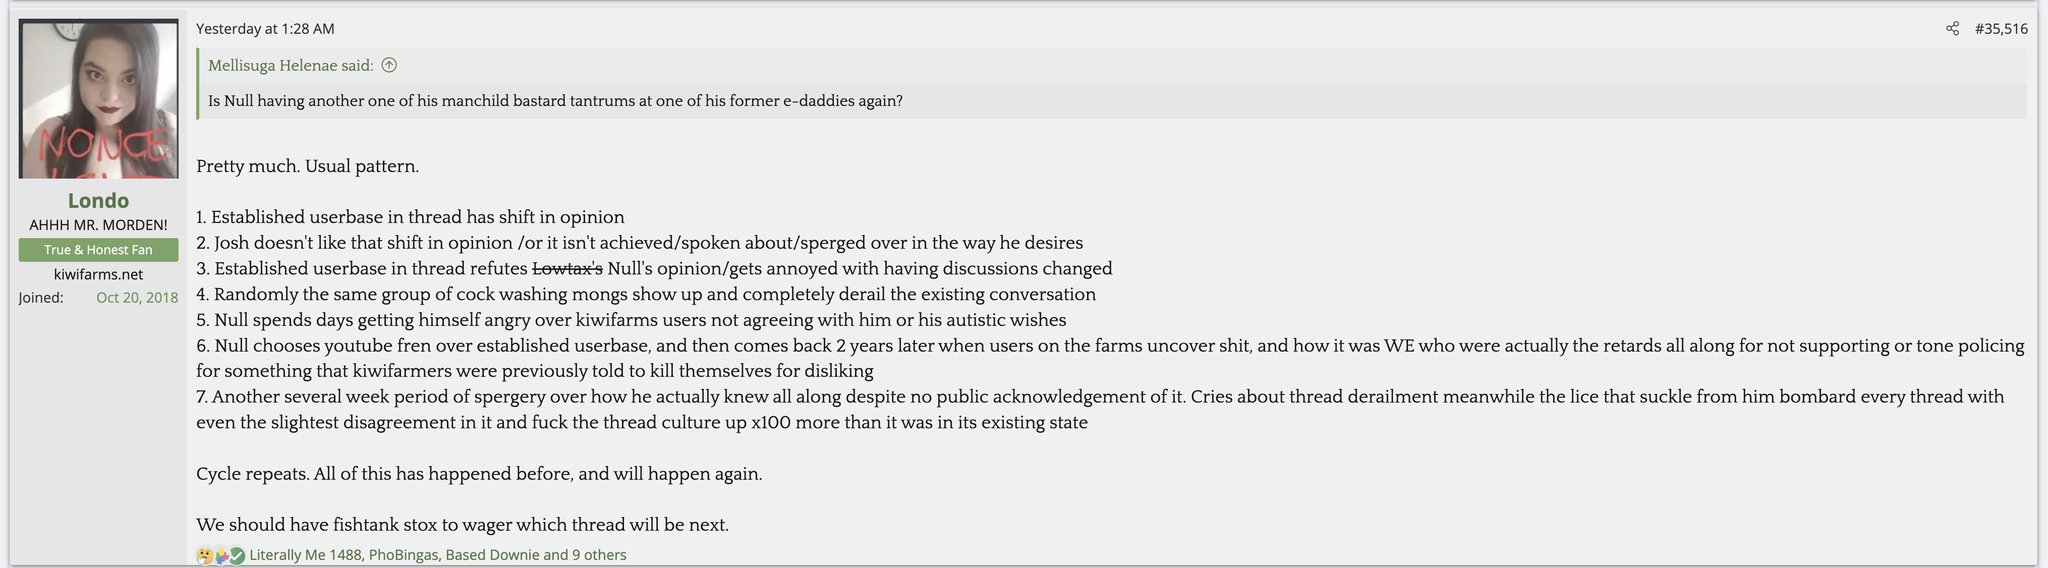Open the "PhoBingas" reactor name

click(x=403, y=555)
